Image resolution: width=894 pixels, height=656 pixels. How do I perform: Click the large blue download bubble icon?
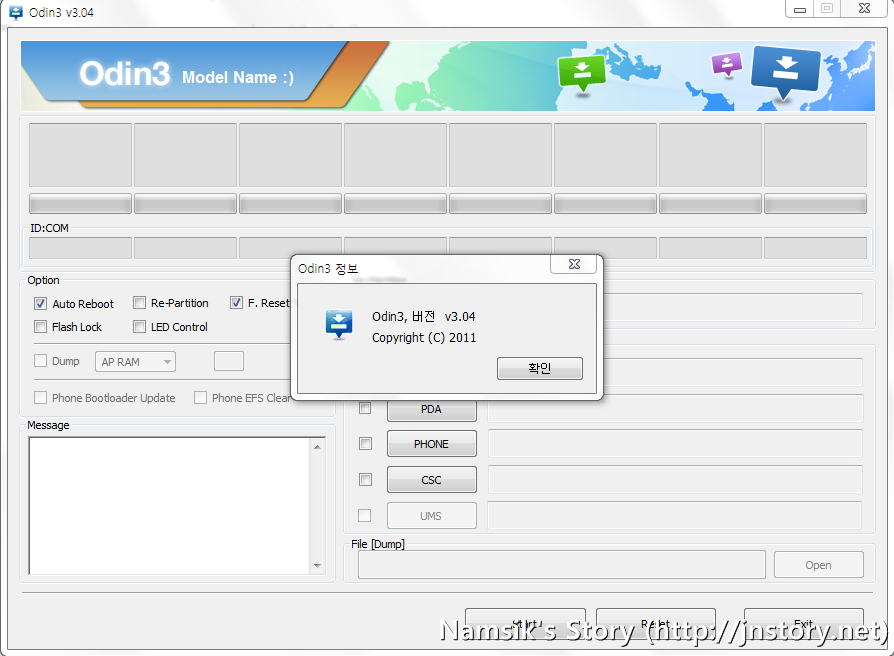(x=785, y=71)
